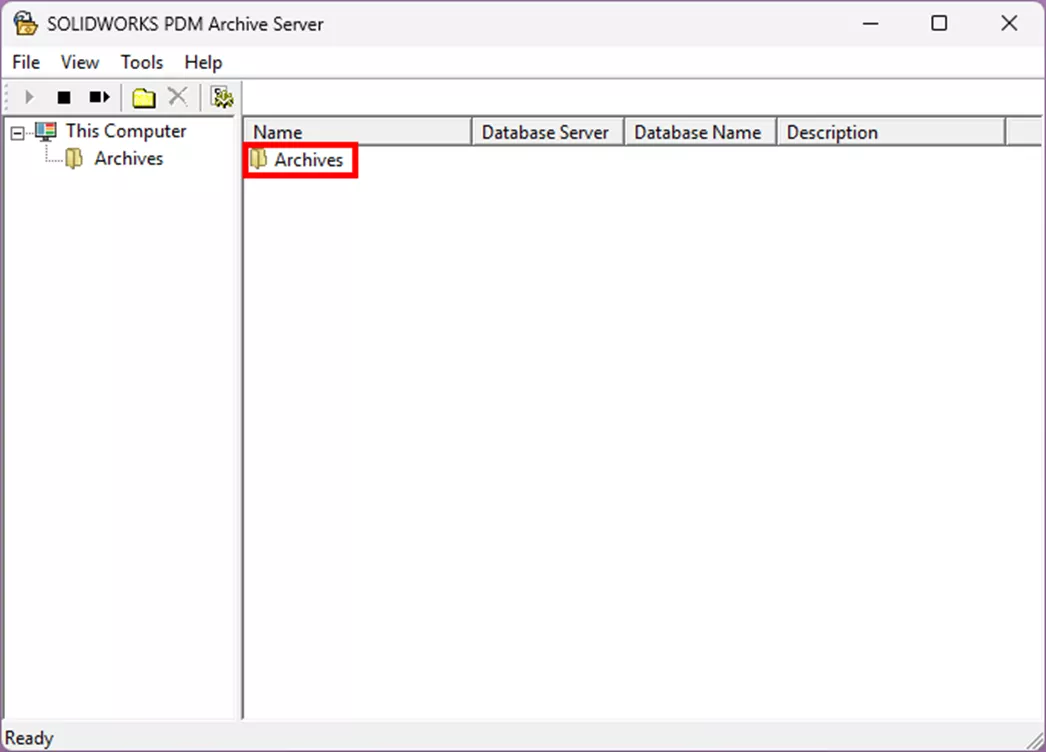The height and width of the screenshot is (752, 1046).
Task: Click the Restart service icon
Action: (x=99, y=97)
